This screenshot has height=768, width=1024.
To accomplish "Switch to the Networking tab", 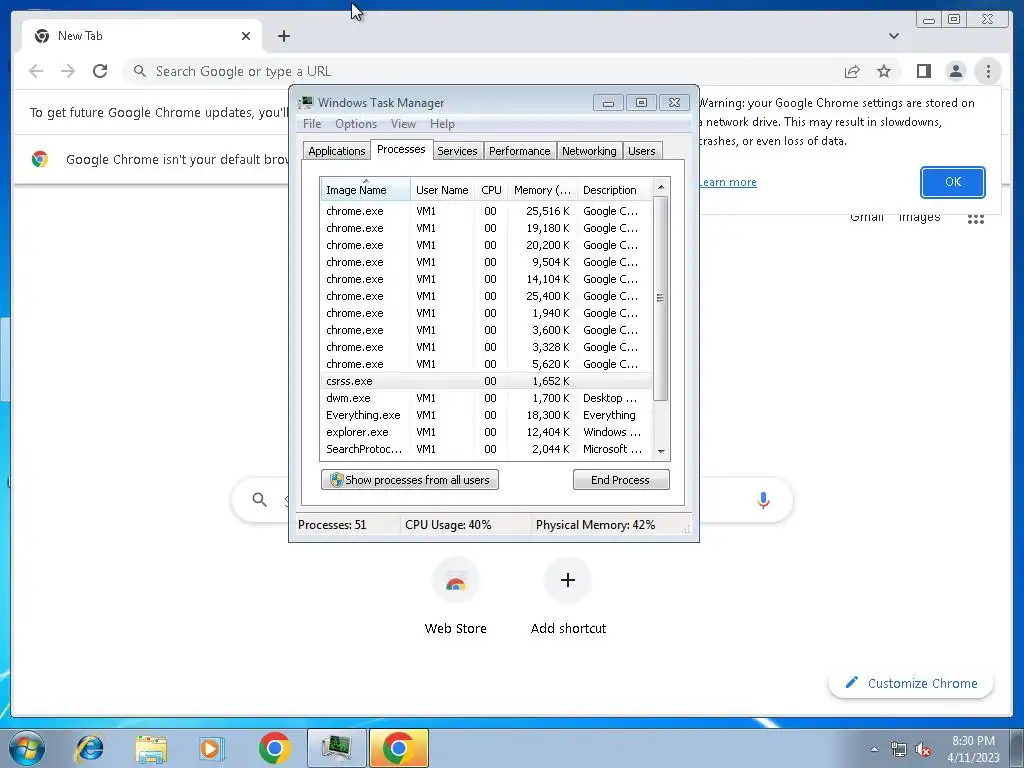I will [x=589, y=151].
